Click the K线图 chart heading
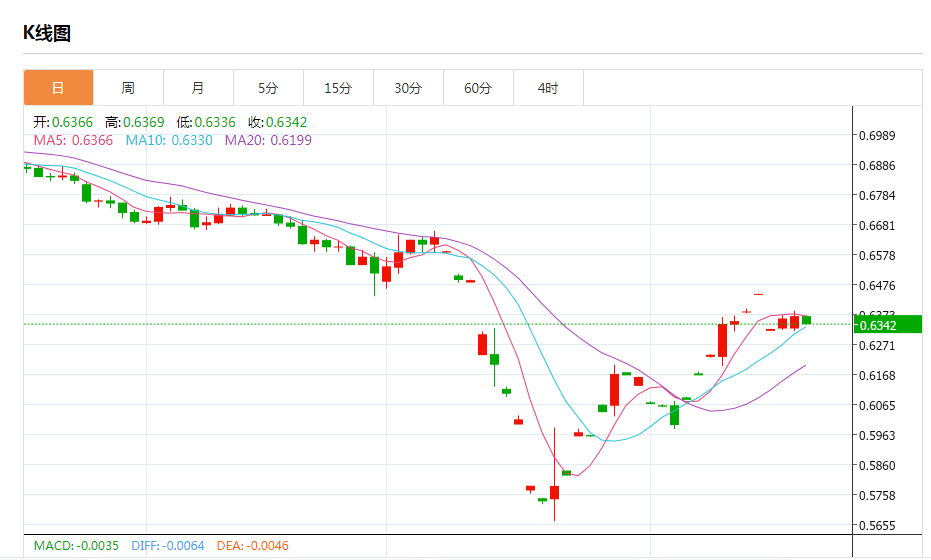The width and height of the screenshot is (931, 560). tap(47, 33)
